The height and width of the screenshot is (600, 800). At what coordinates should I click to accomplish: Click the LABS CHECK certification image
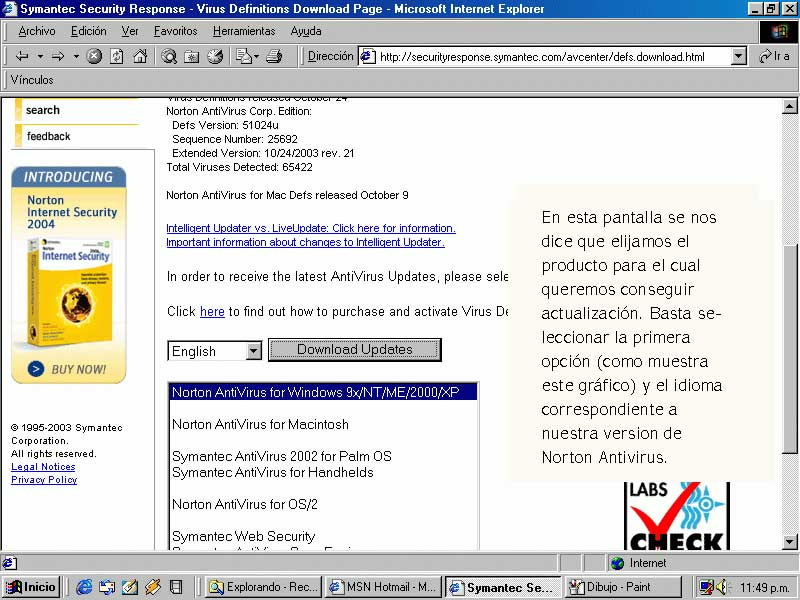coord(677,515)
